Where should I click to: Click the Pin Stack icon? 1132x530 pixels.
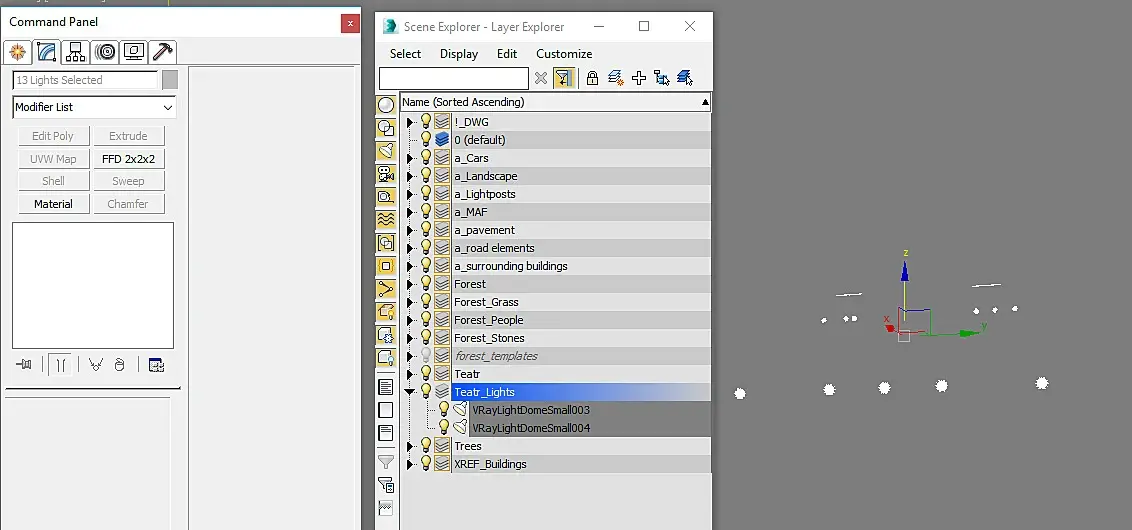pos(24,365)
